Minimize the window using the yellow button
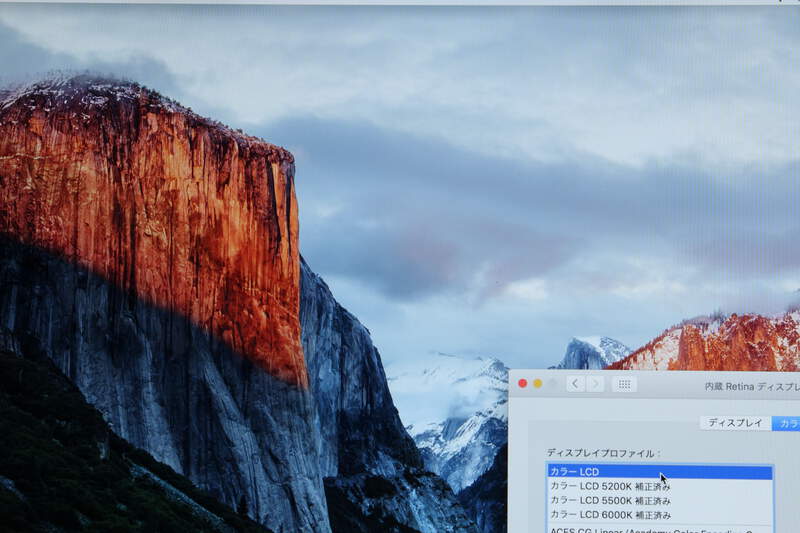This screenshot has width=800, height=533. tap(537, 384)
